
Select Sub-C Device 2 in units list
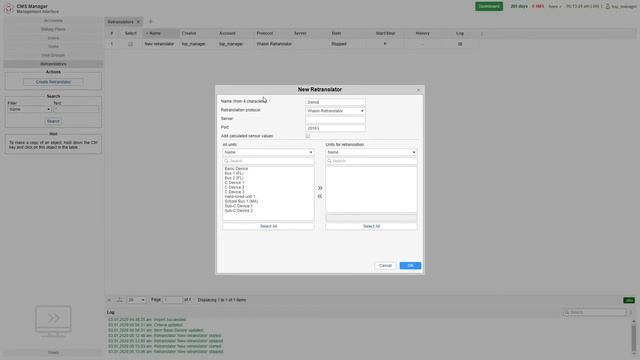point(238,211)
